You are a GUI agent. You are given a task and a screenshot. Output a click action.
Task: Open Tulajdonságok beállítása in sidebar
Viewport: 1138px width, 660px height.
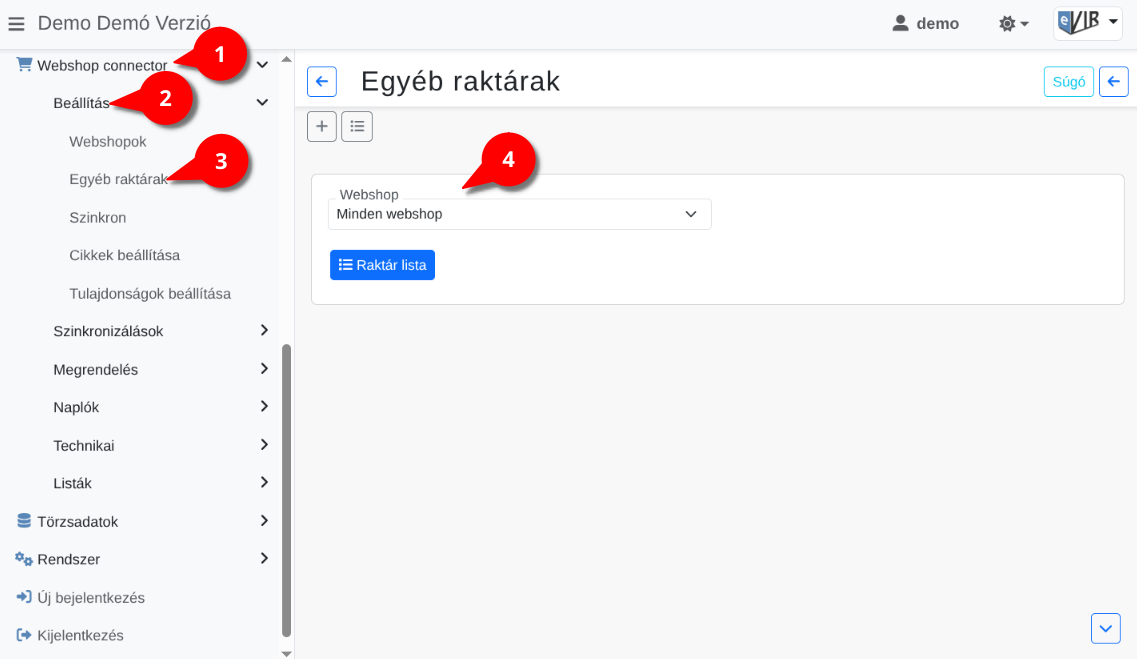[x=150, y=294]
